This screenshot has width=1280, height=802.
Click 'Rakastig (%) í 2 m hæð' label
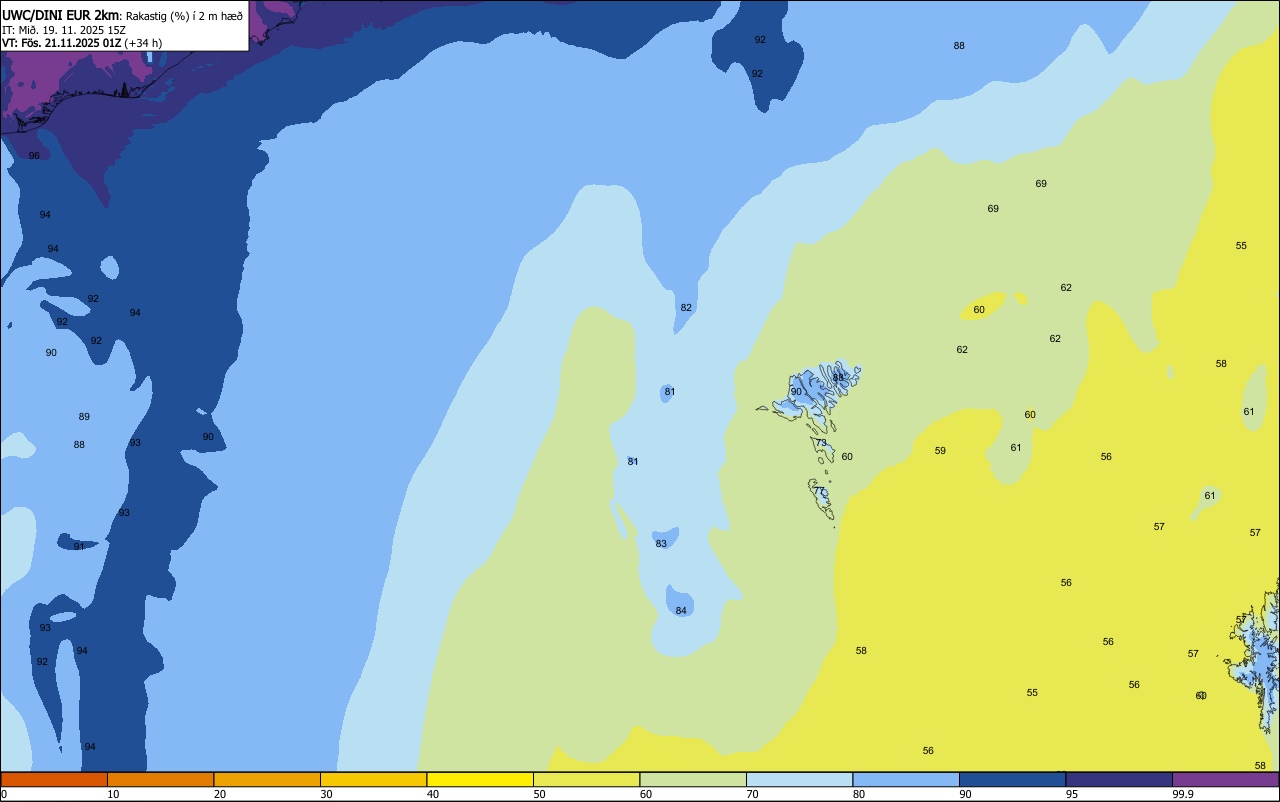[x=184, y=15]
